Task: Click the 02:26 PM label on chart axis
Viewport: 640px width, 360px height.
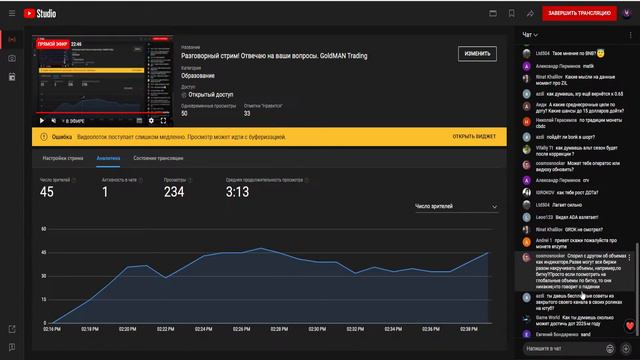Action: tap(242, 329)
